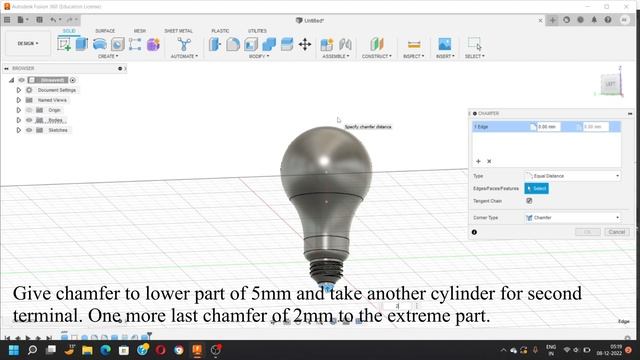Click the Left face of ViewCube
640x360 pixels.
(x=610, y=84)
